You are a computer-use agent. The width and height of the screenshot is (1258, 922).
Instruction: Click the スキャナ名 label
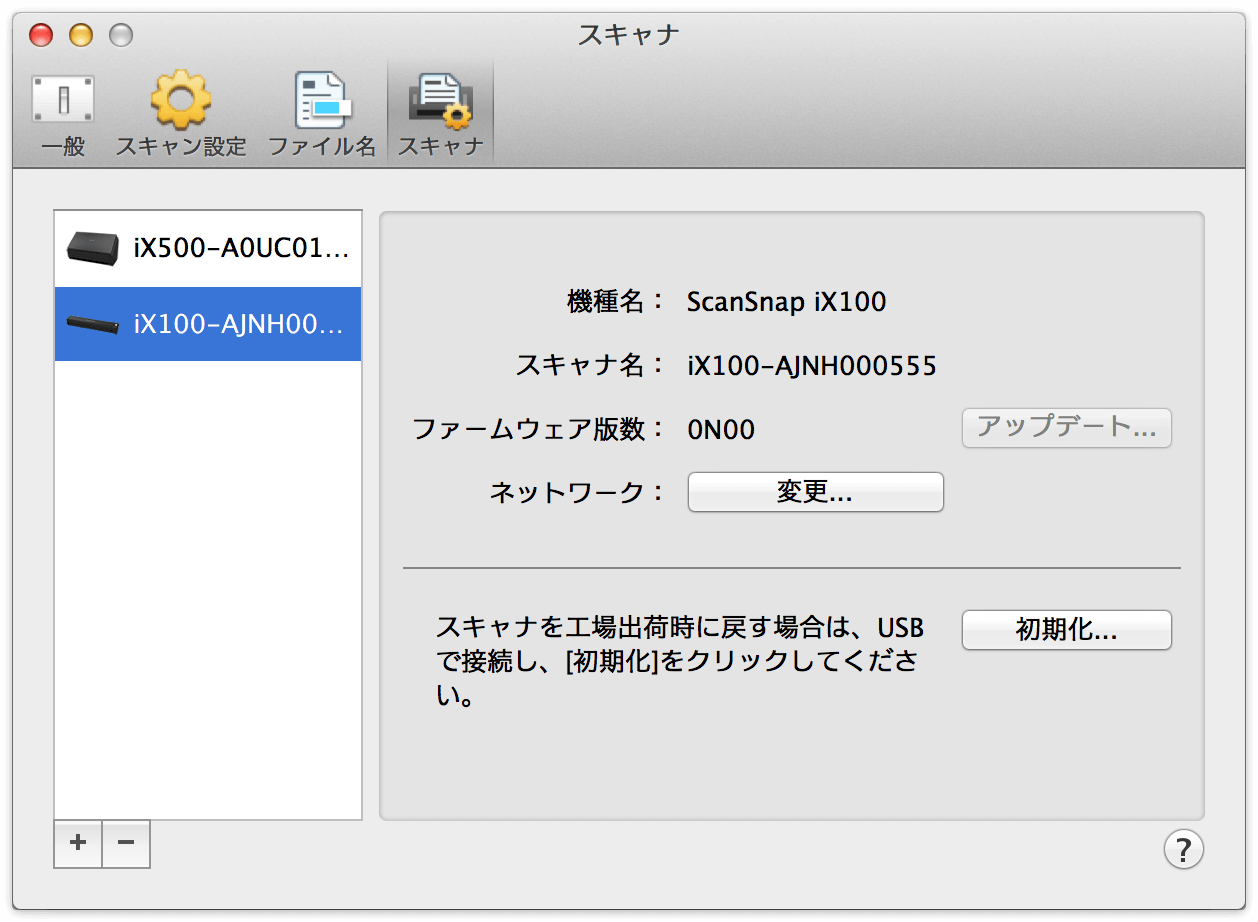590,366
